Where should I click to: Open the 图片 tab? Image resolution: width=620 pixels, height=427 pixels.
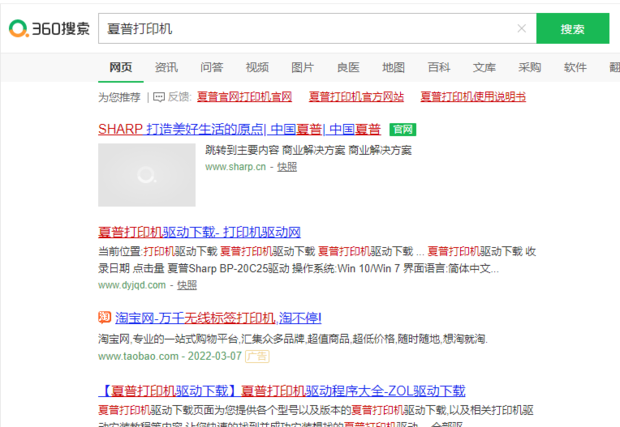pyautogui.click(x=302, y=67)
